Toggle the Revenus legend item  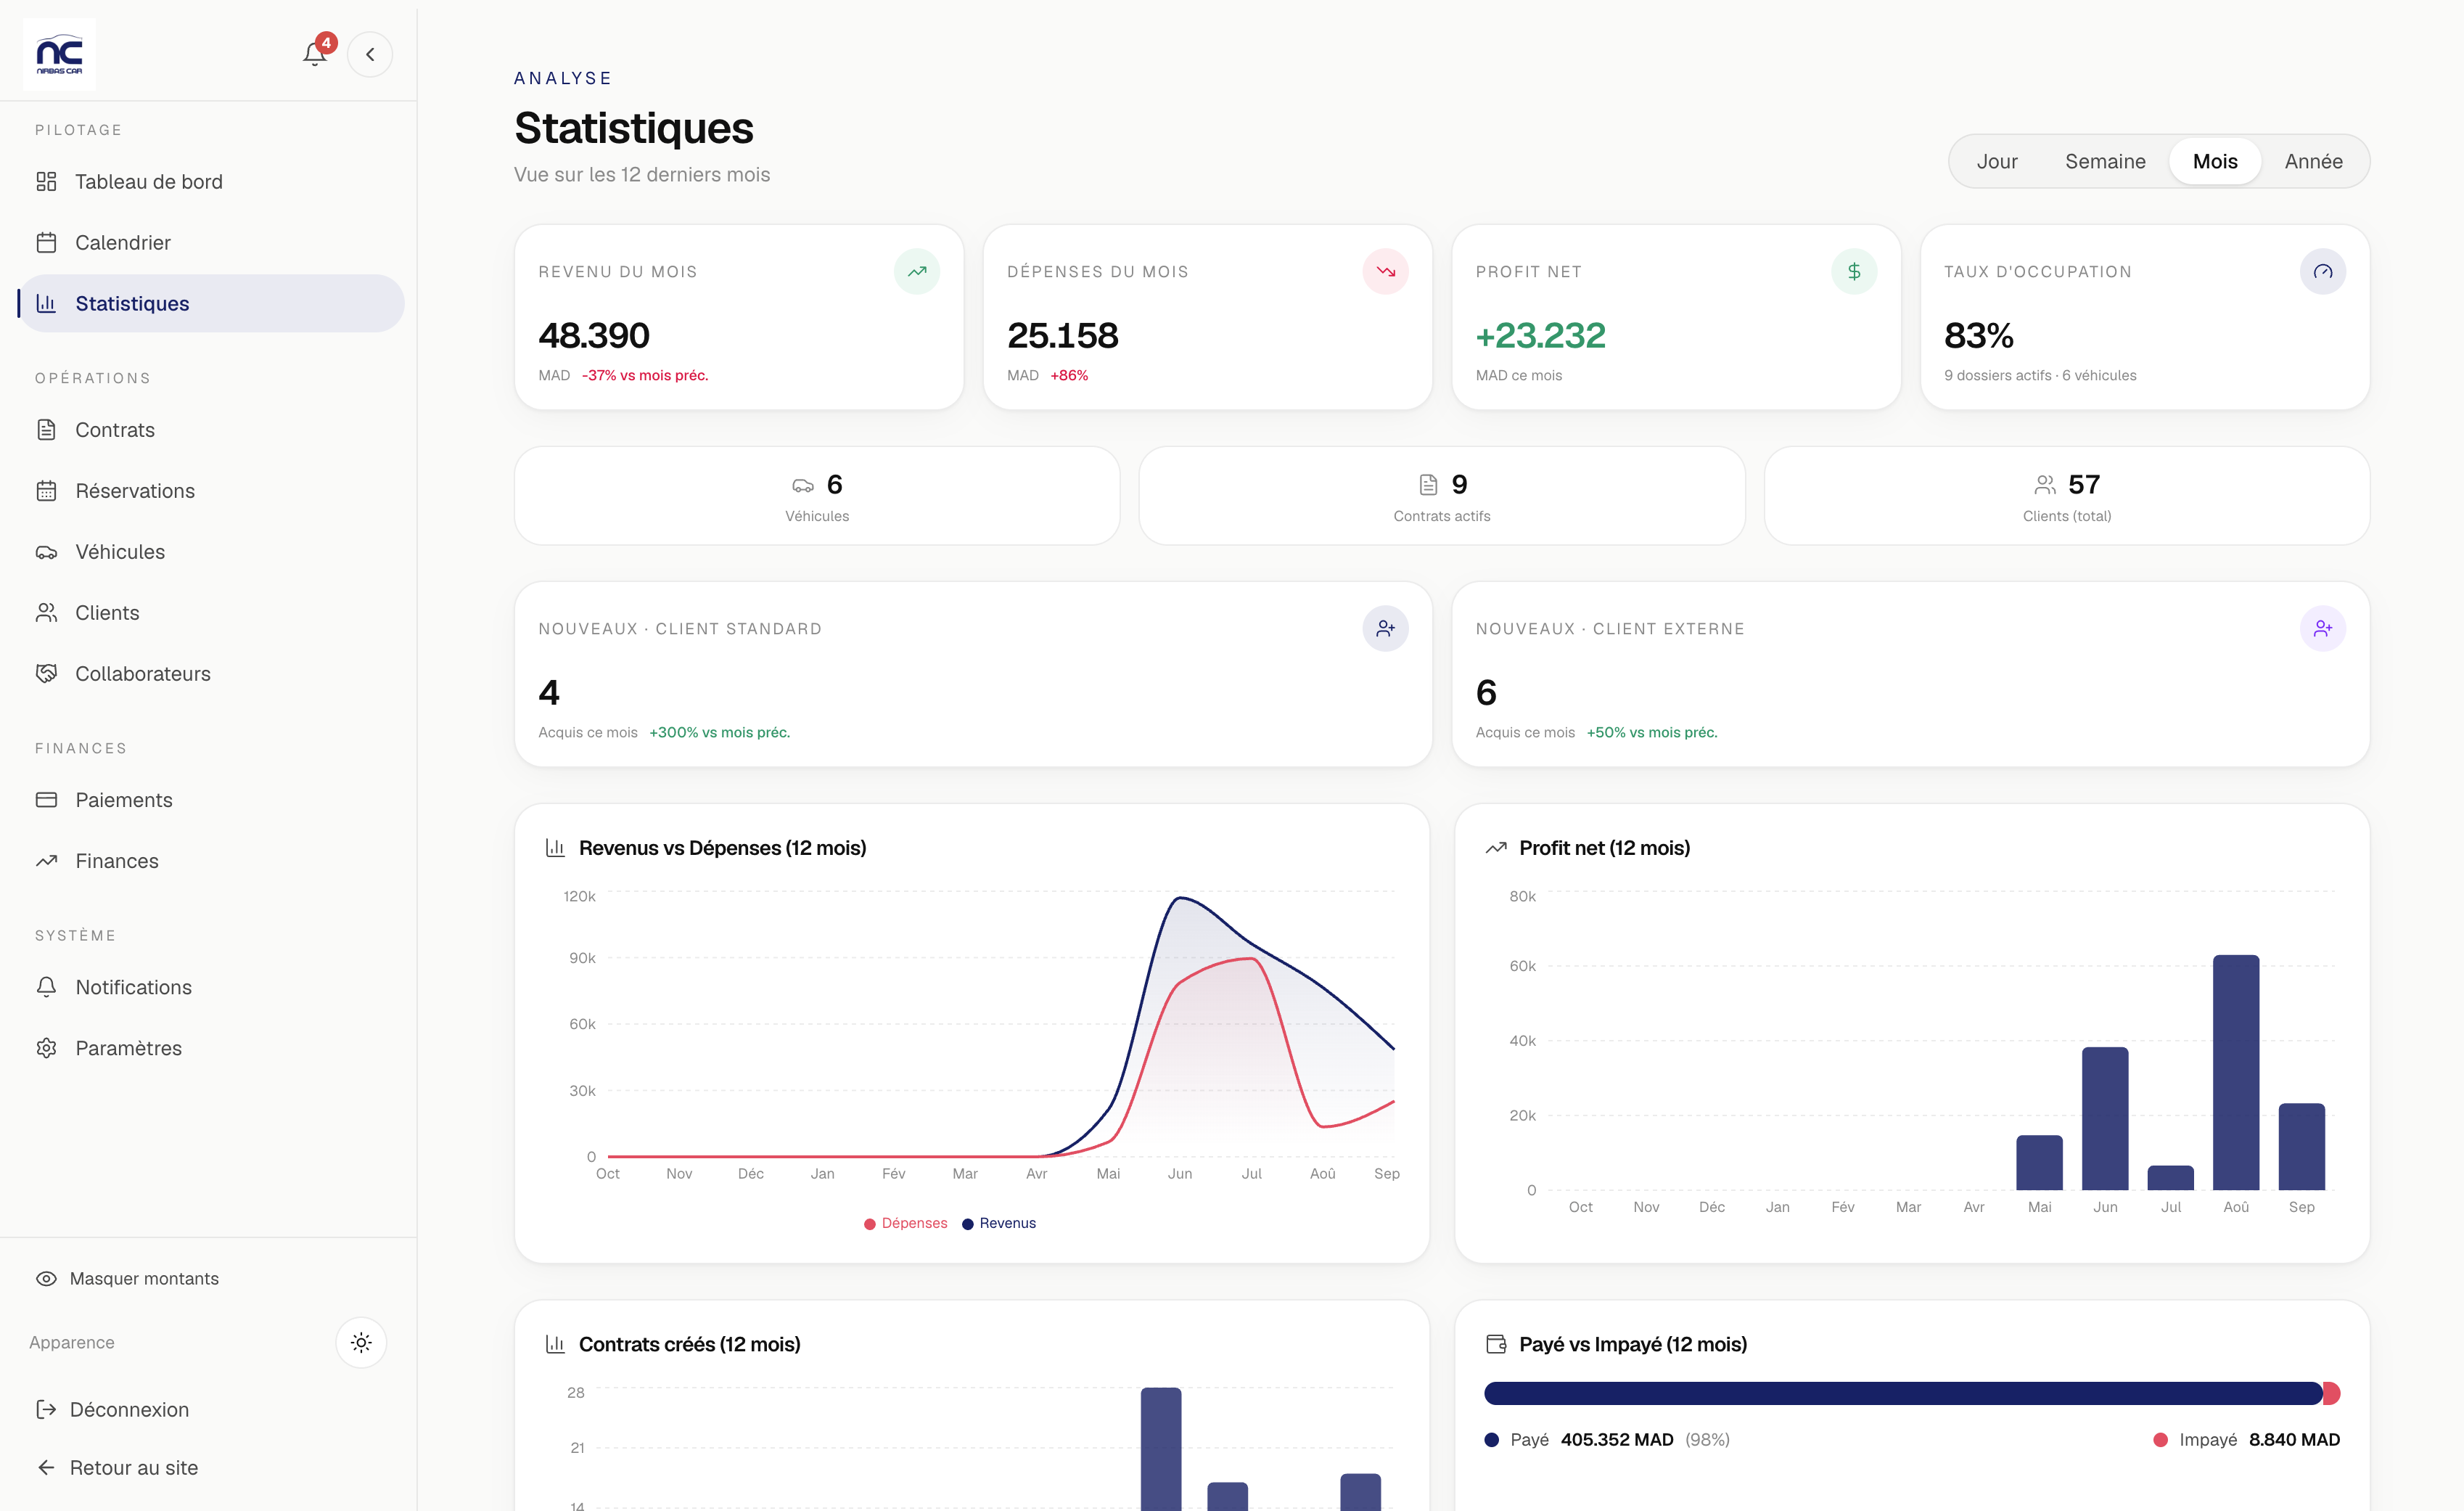pyautogui.click(x=999, y=1224)
